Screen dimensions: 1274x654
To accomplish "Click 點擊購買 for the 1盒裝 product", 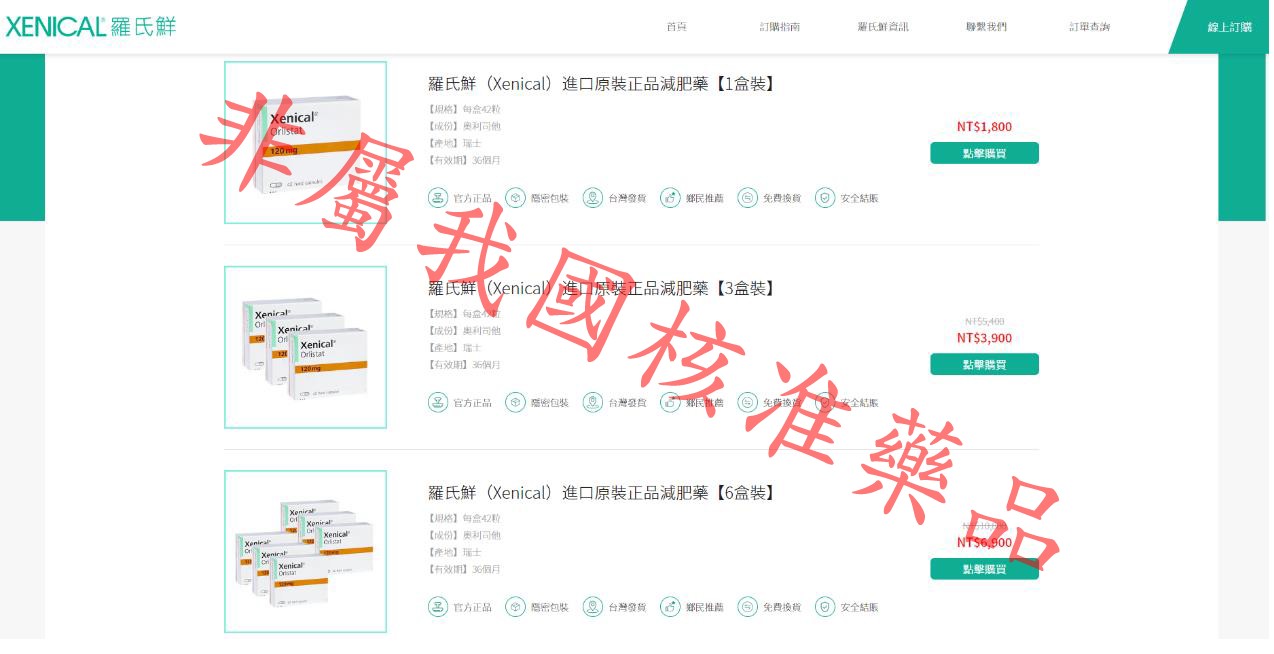I will point(984,153).
